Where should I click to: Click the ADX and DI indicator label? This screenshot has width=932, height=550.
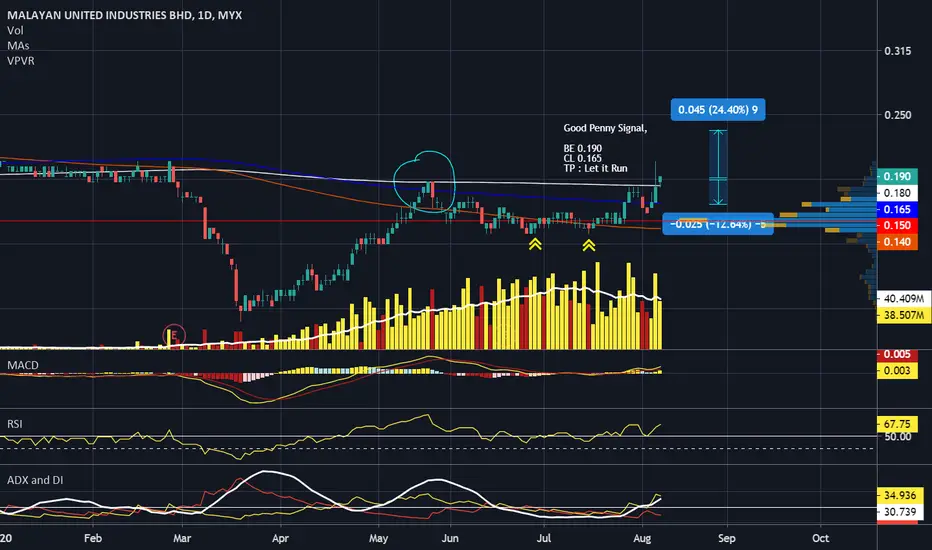[x=35, y=480]
